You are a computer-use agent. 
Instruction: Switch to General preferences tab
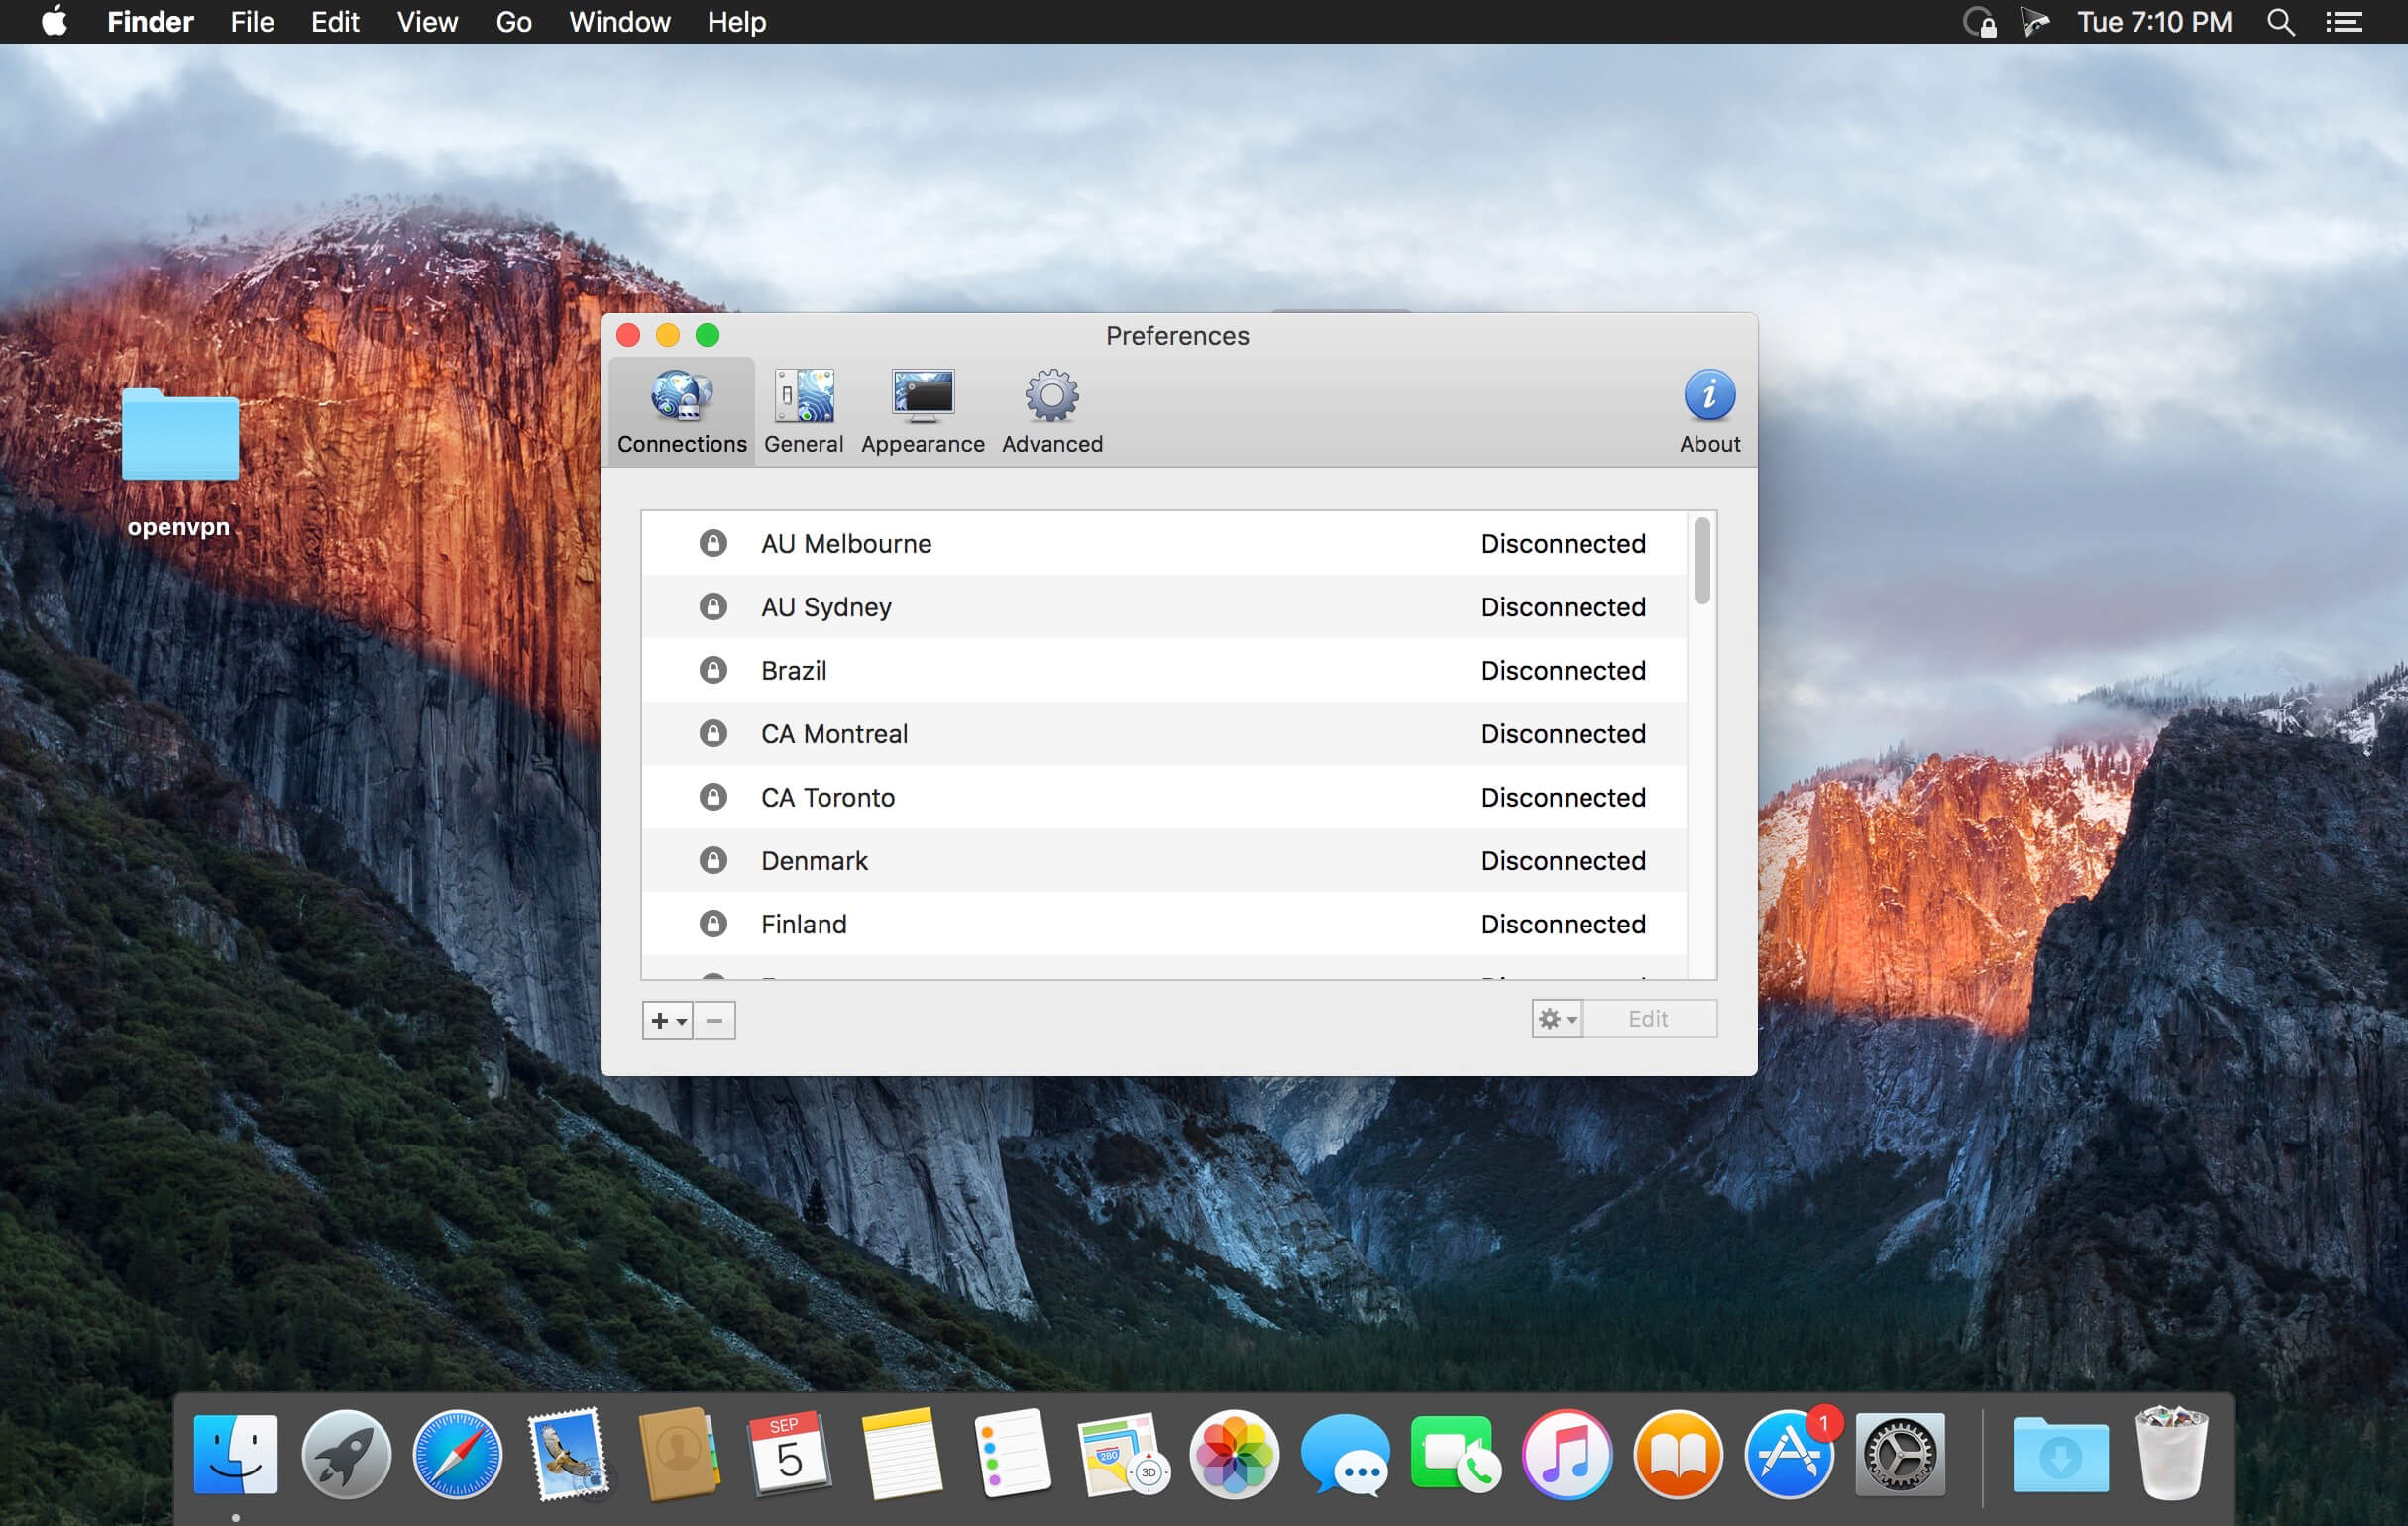[x=802, y=407]
